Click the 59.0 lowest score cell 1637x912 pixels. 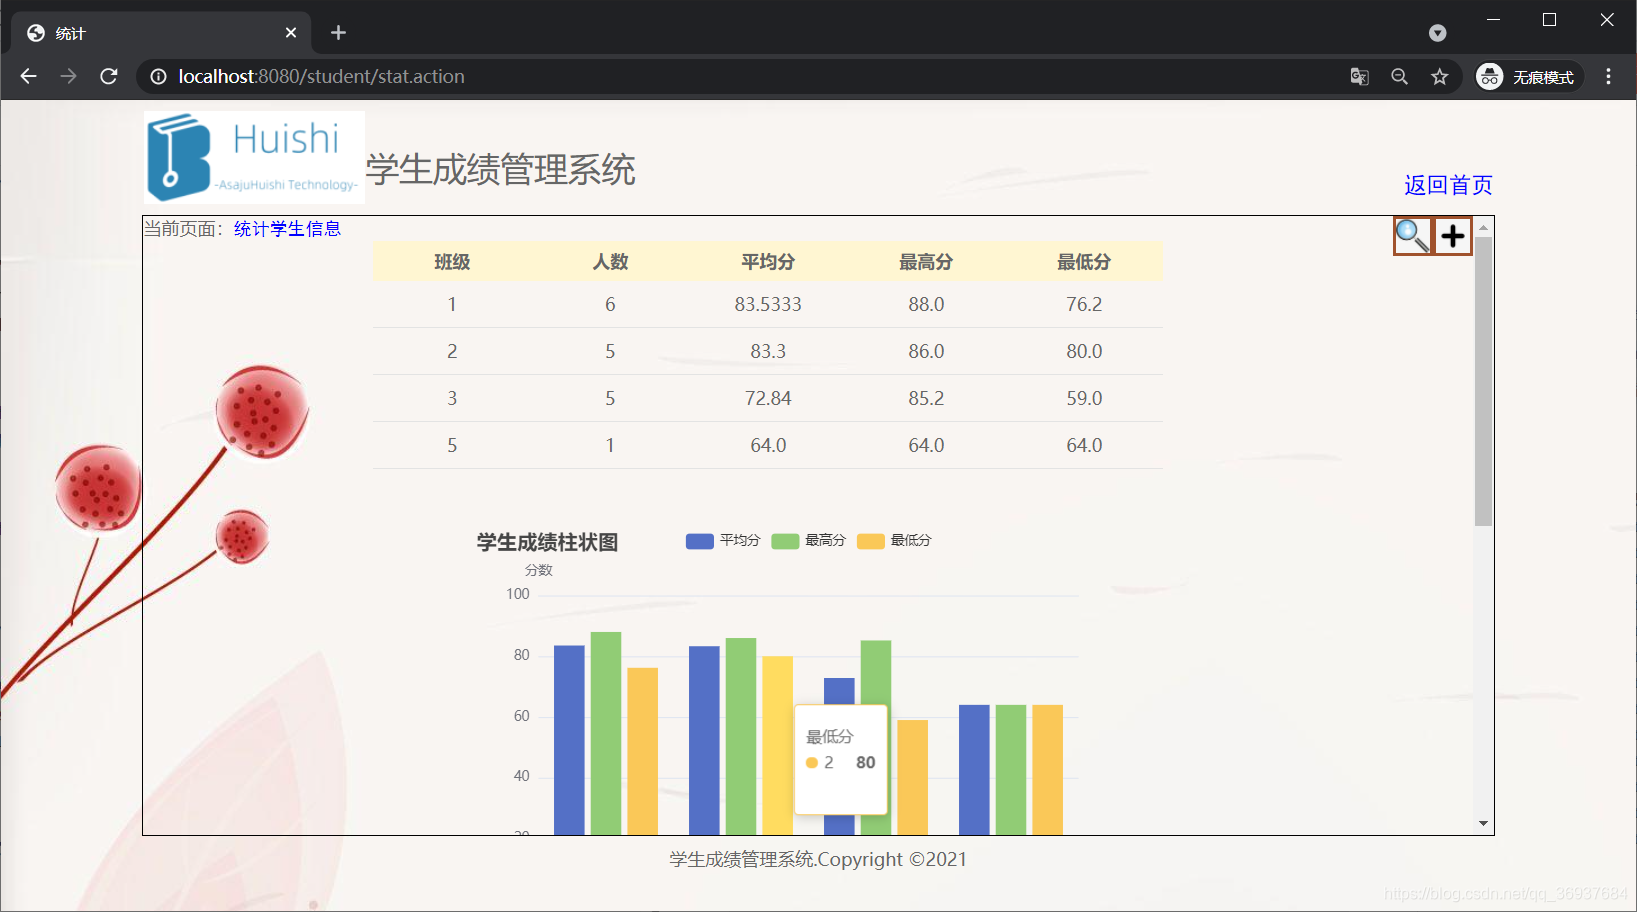(1084, 398)
